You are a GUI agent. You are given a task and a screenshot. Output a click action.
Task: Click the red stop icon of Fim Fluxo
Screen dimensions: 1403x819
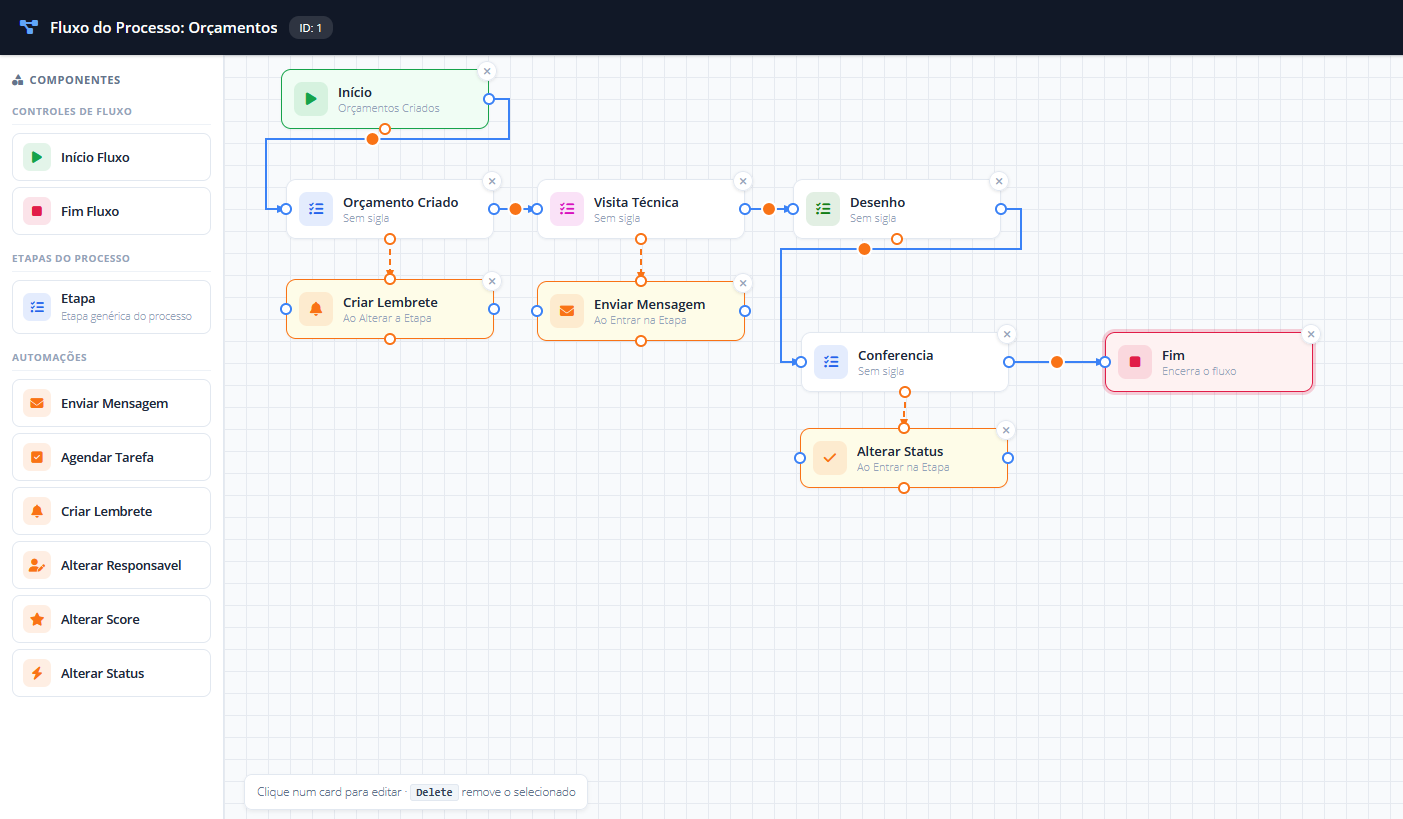coord(37,211)
